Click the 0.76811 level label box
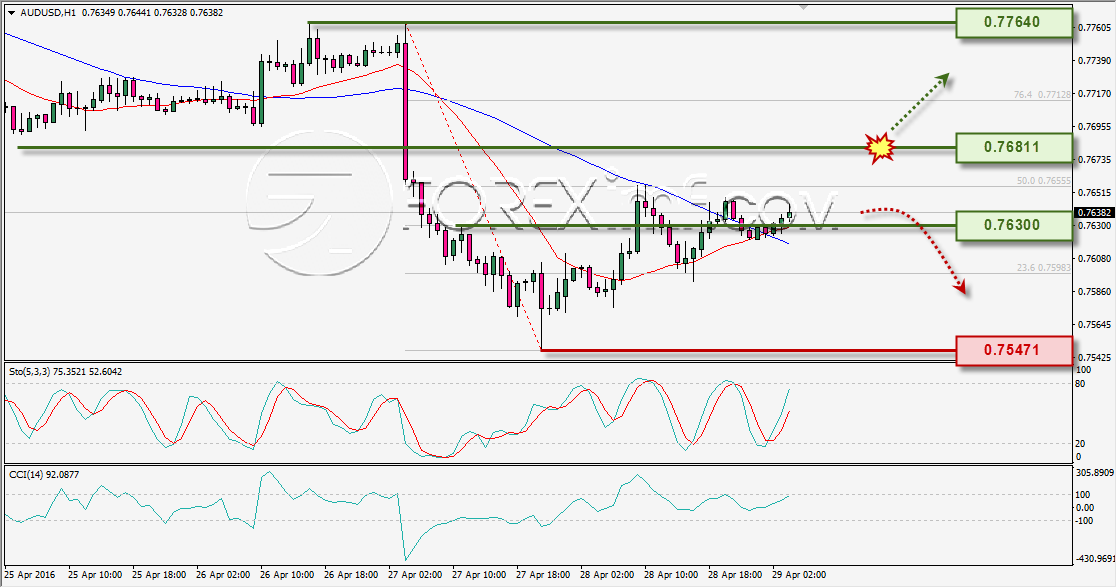1117x588 pixels. pos(1014,148)
